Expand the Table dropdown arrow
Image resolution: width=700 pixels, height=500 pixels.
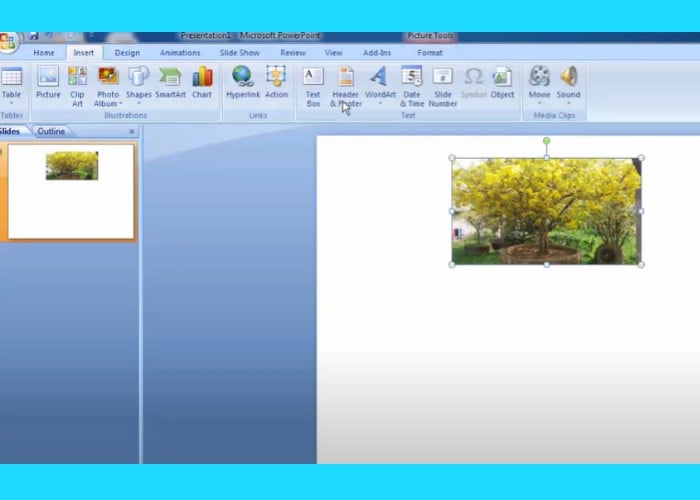coord(11,104)
